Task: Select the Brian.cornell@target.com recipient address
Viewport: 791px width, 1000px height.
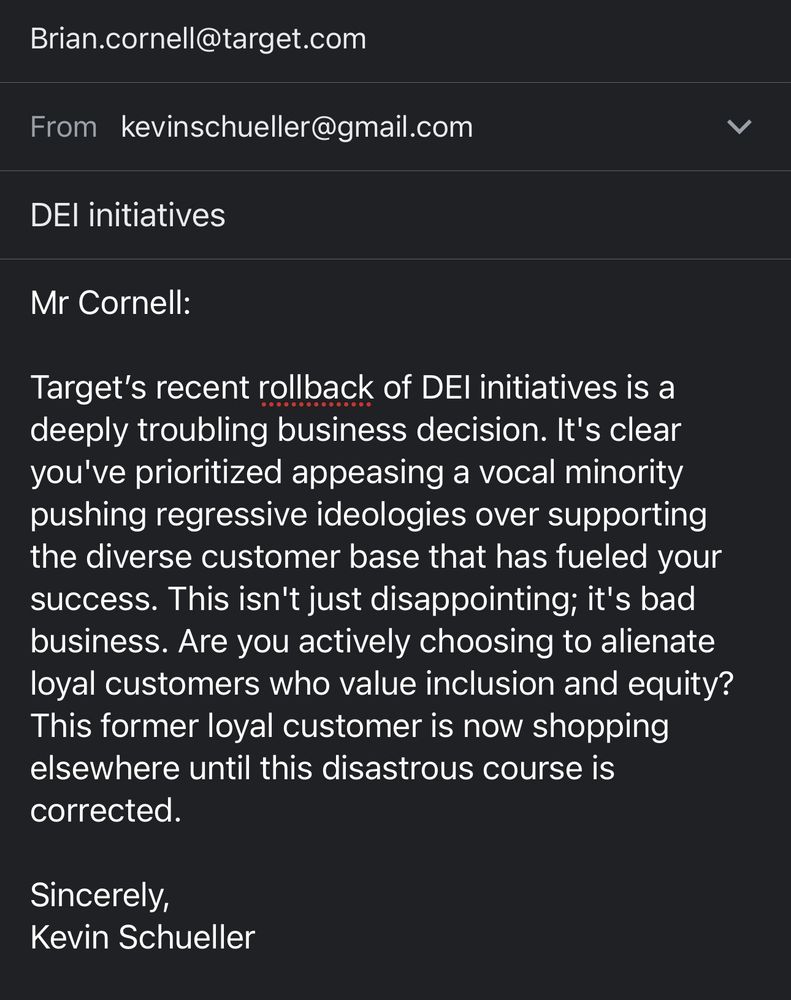Action: [198, 39]
